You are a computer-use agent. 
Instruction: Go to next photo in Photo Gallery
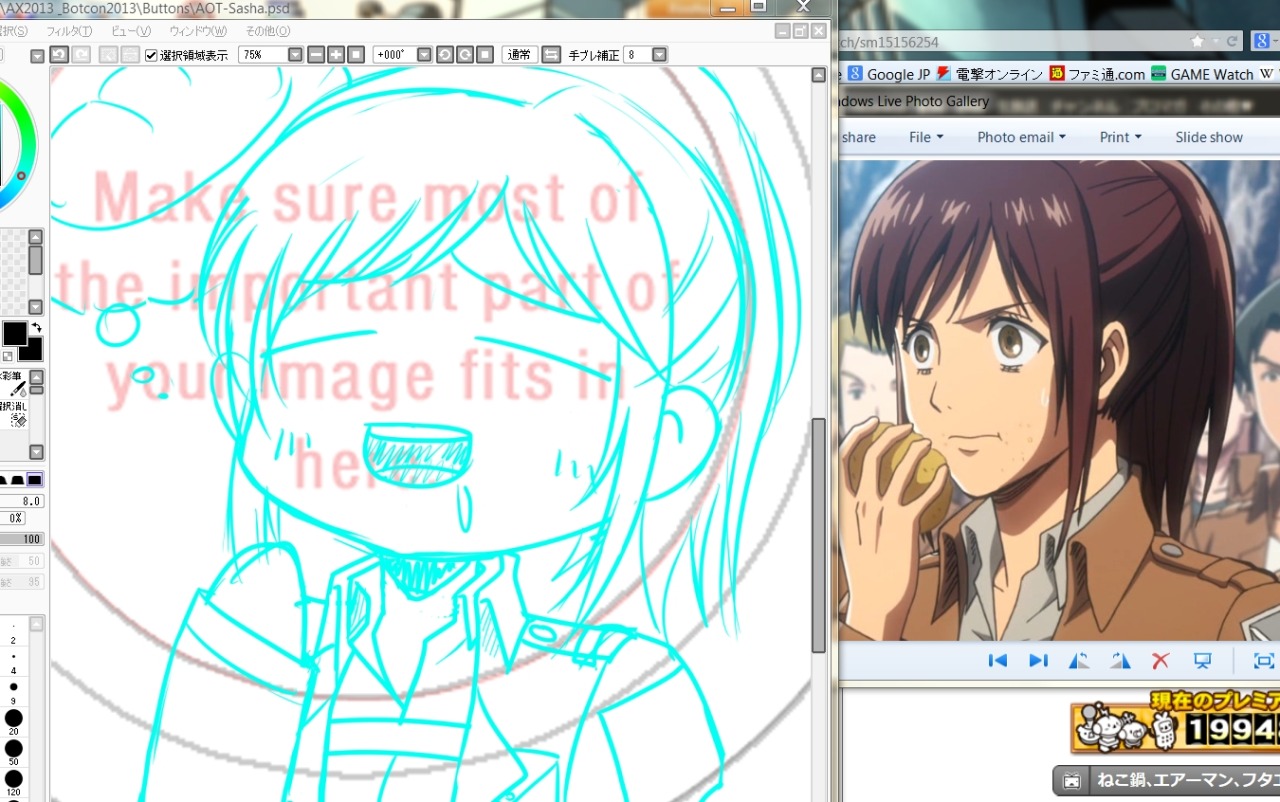point(1038,660)
